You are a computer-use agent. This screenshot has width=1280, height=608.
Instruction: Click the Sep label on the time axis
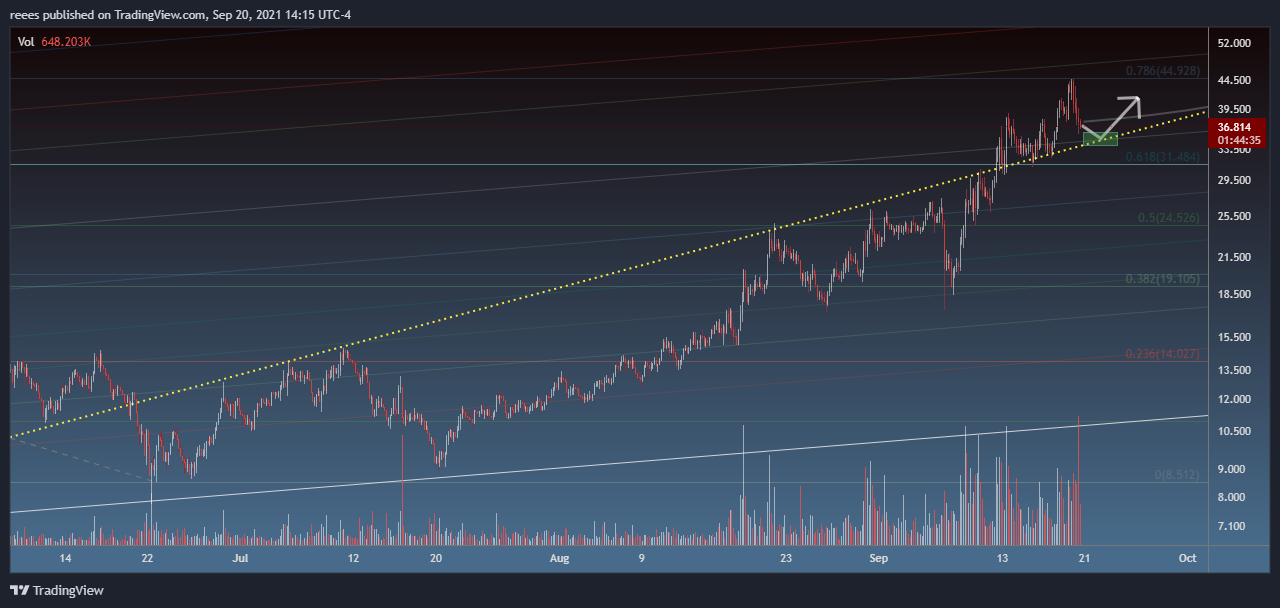pos(878,558)
